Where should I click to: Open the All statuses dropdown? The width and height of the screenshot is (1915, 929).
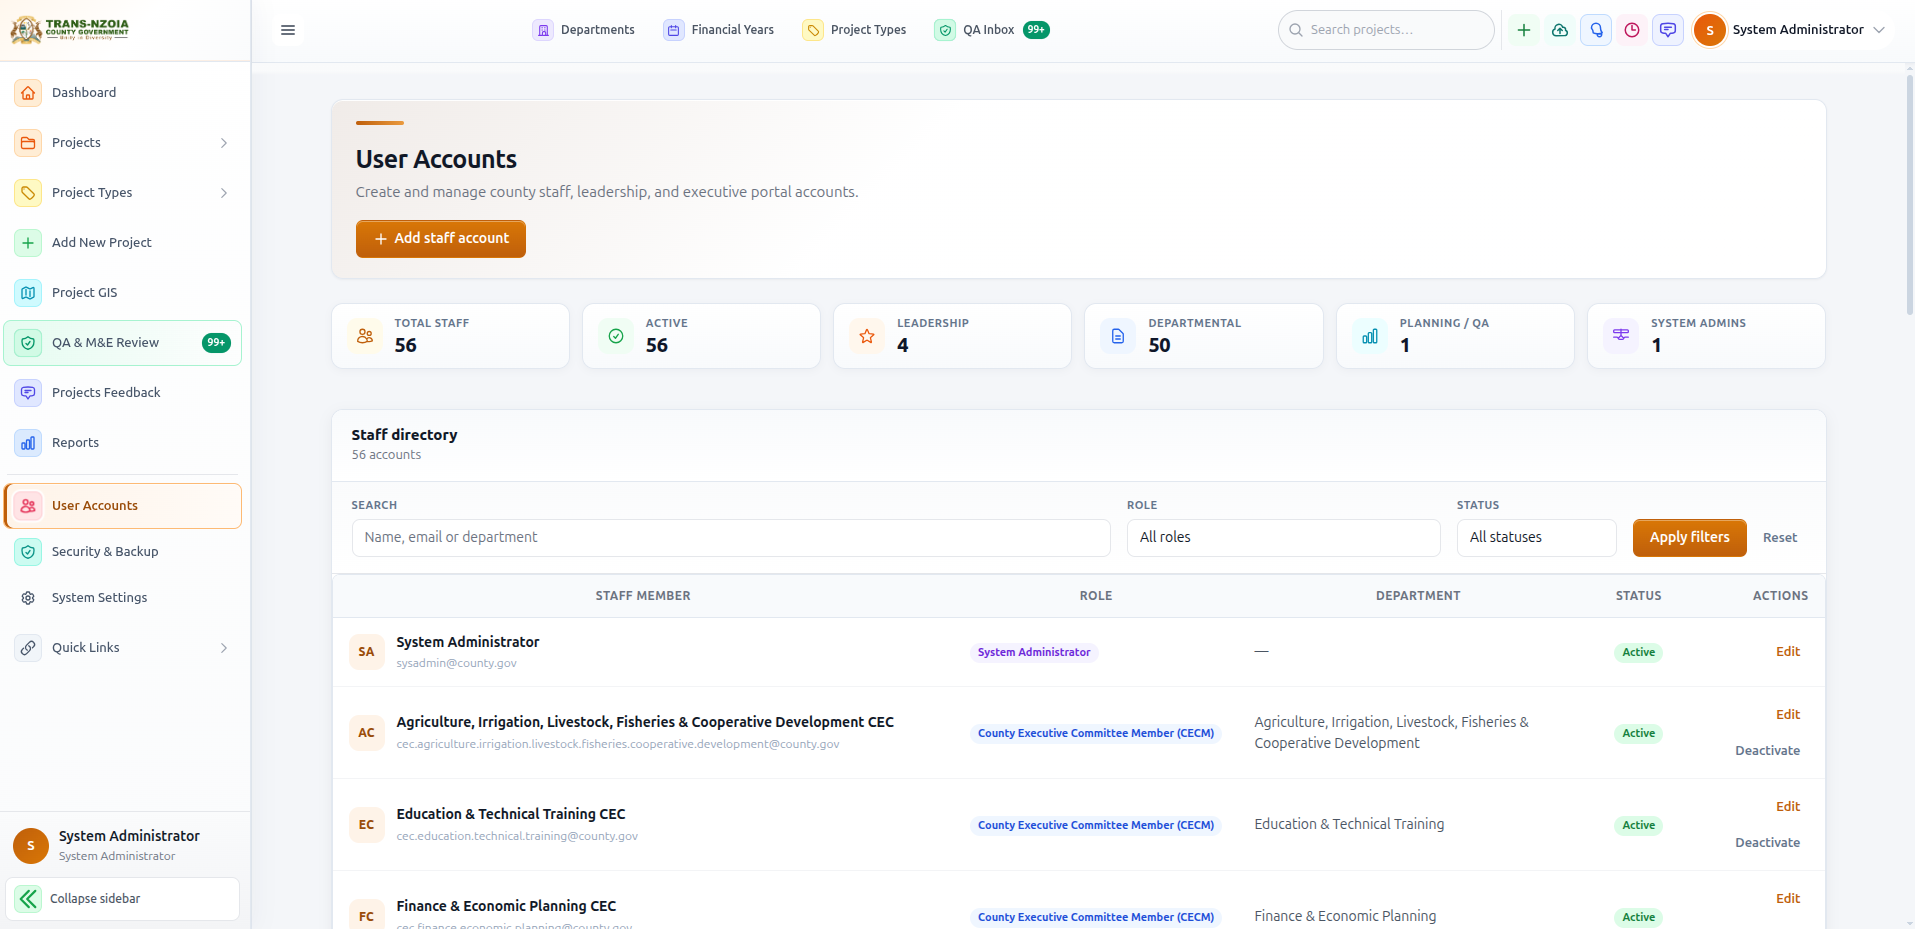[1537, 538]
